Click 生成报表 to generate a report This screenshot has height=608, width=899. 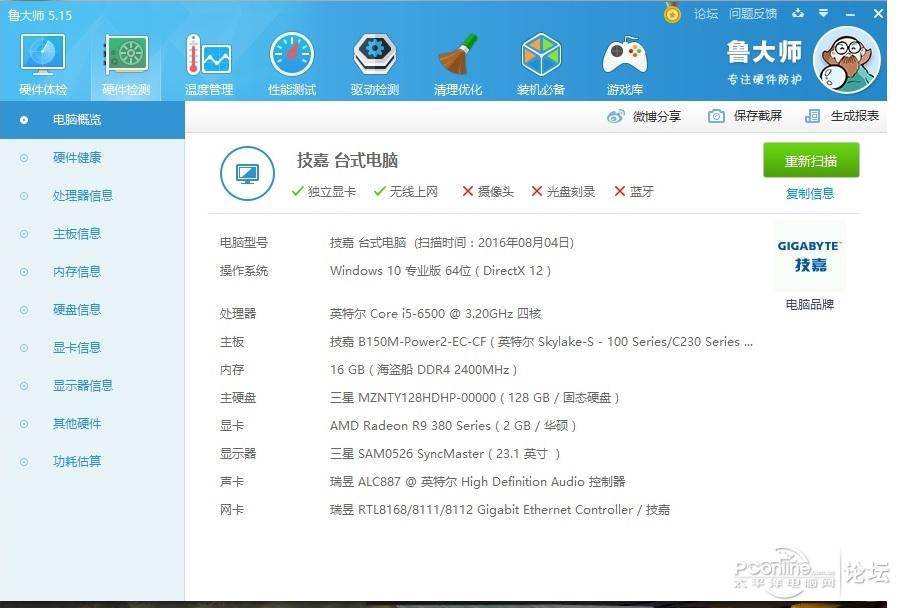842,116
